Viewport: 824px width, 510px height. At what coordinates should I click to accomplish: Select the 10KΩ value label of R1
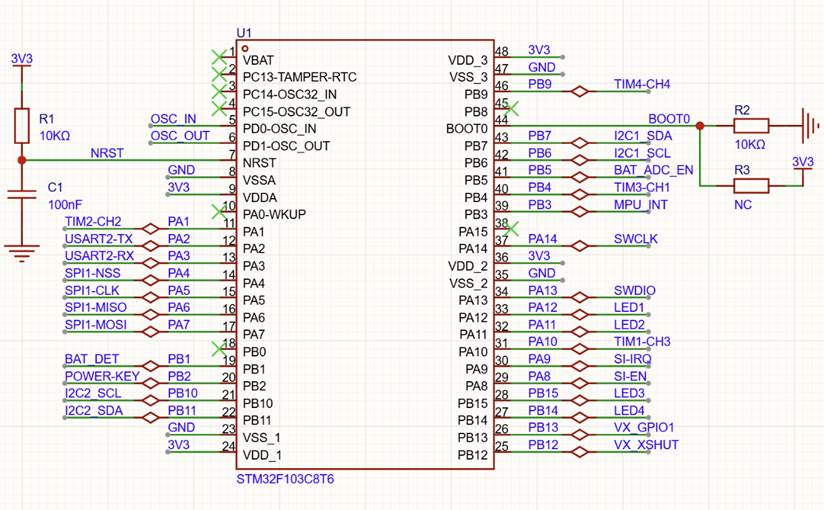[55, 136]
